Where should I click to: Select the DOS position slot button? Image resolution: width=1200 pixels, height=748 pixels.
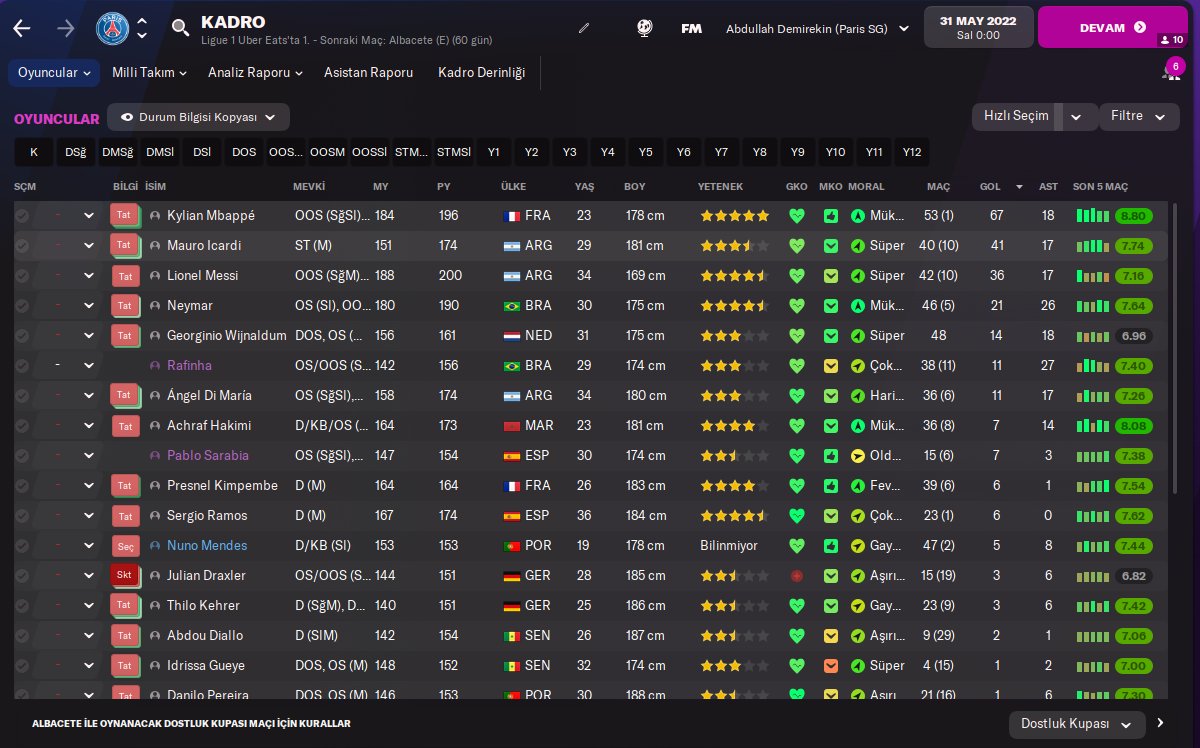point(244,152)
